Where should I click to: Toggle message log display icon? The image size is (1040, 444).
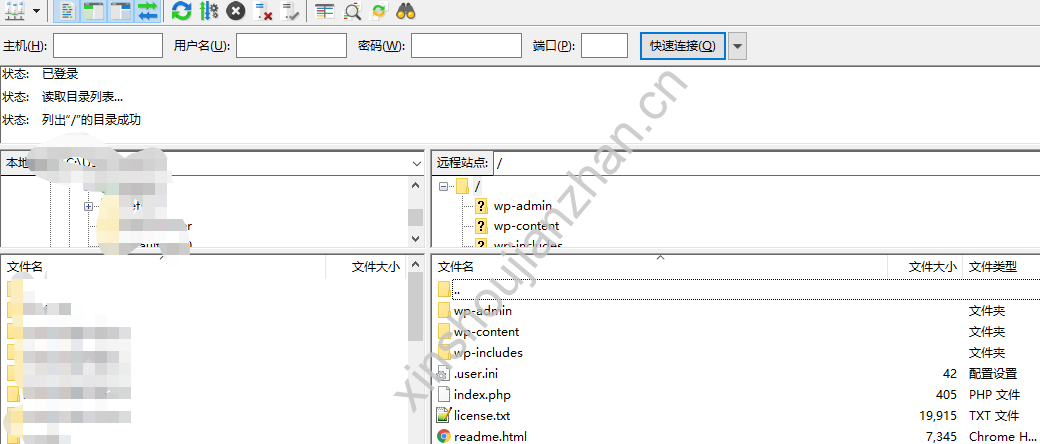(66, 11)
